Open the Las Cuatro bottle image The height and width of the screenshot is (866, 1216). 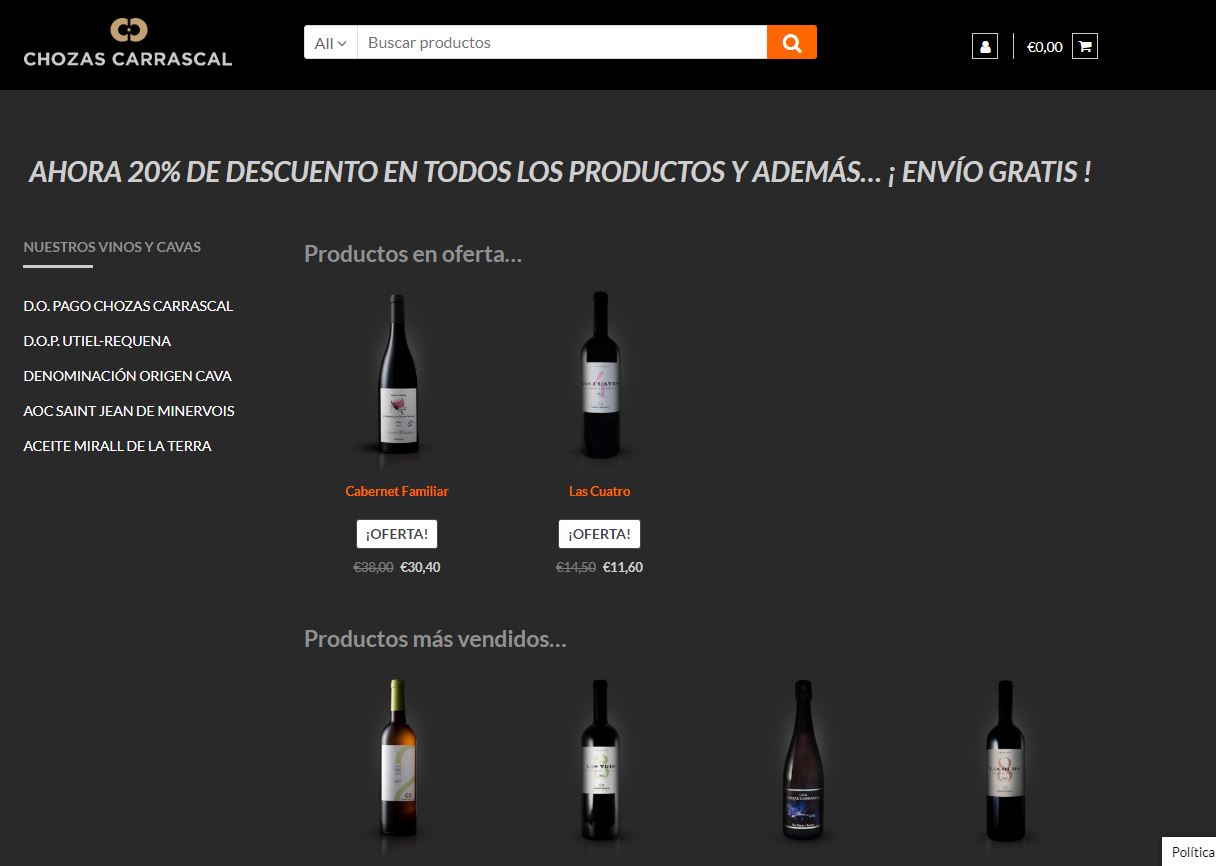[x=600, y=373]
